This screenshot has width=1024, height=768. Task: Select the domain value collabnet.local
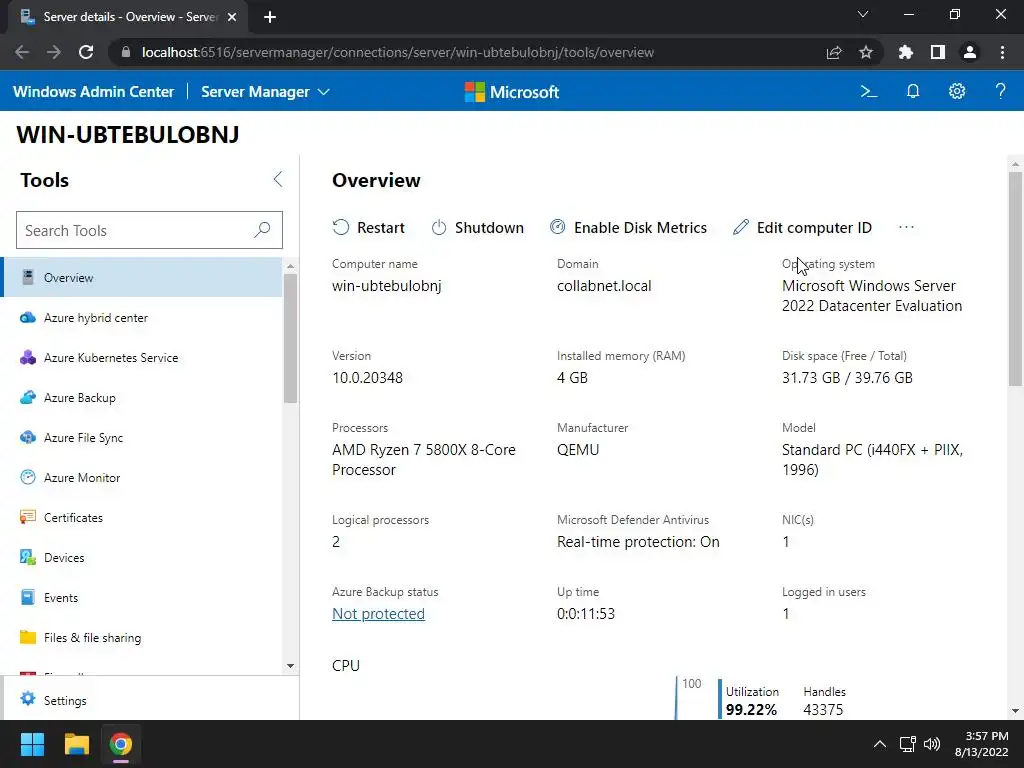[x=604, y=285]
